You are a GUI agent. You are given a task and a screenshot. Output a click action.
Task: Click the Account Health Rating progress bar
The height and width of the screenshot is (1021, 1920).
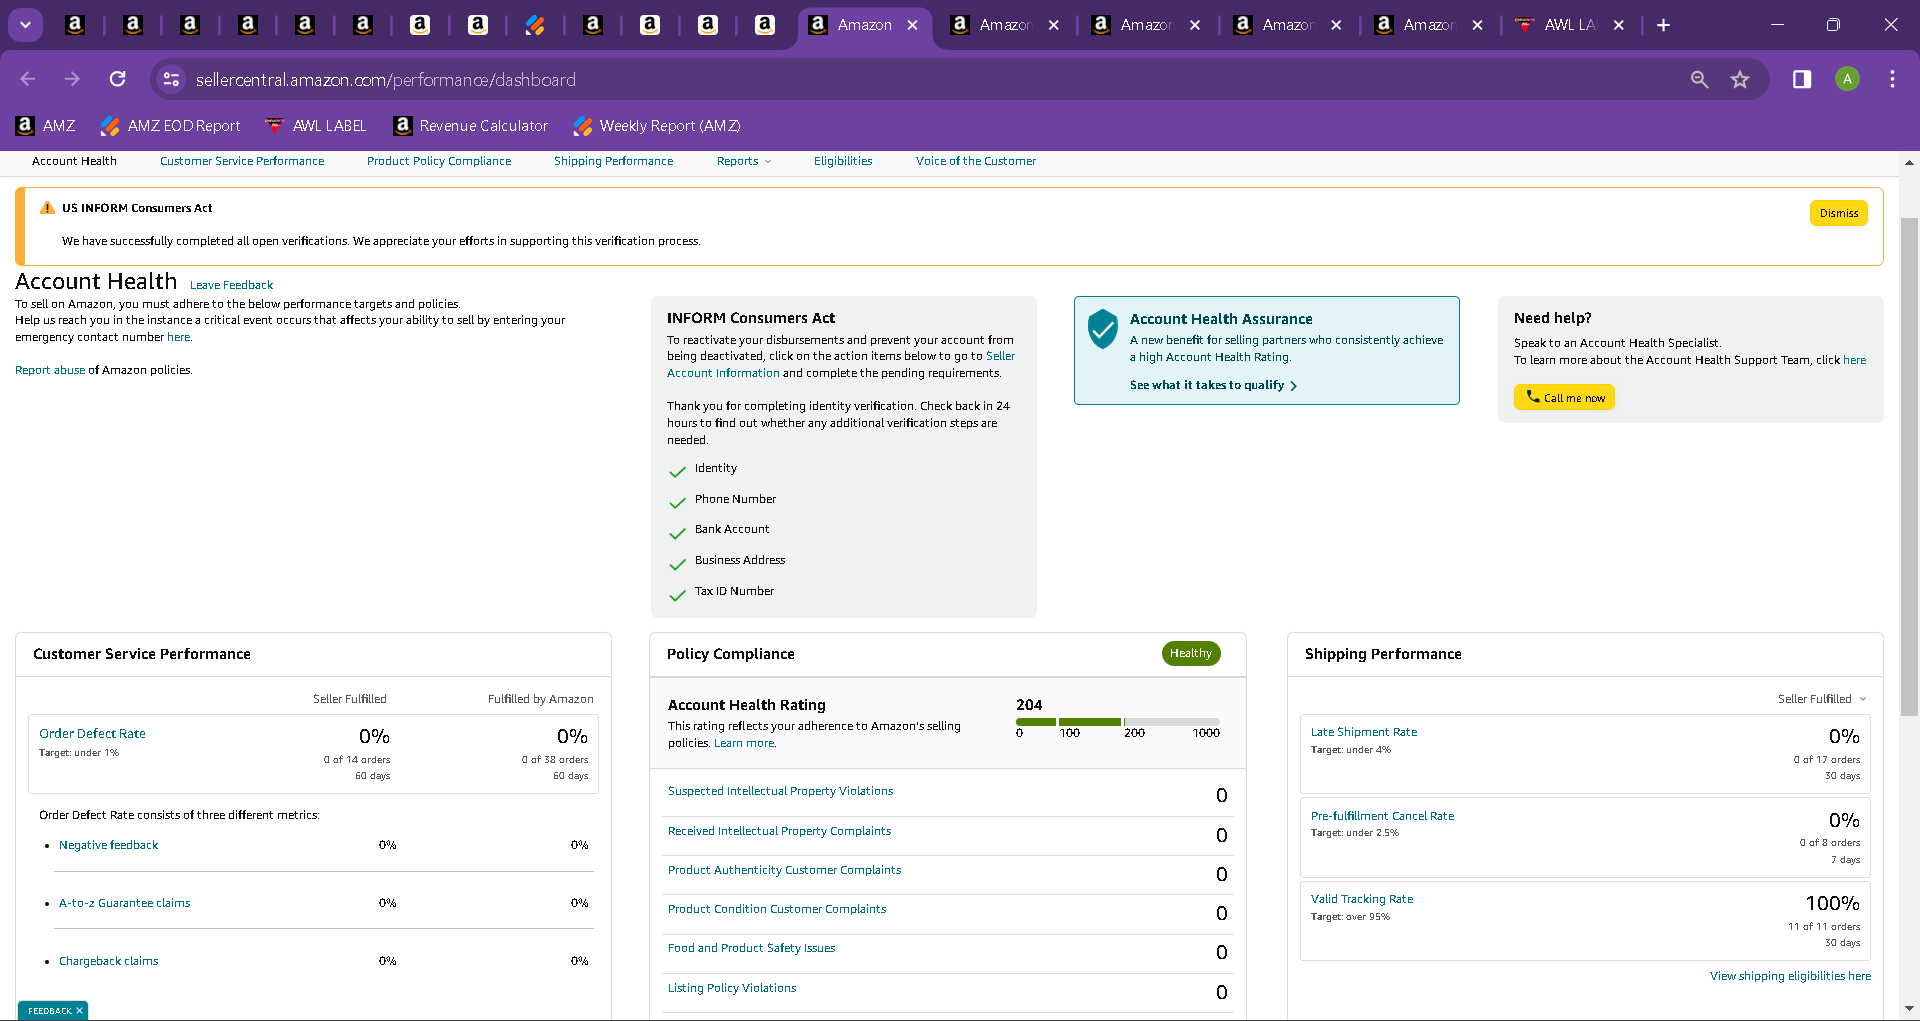(1117, 721)
